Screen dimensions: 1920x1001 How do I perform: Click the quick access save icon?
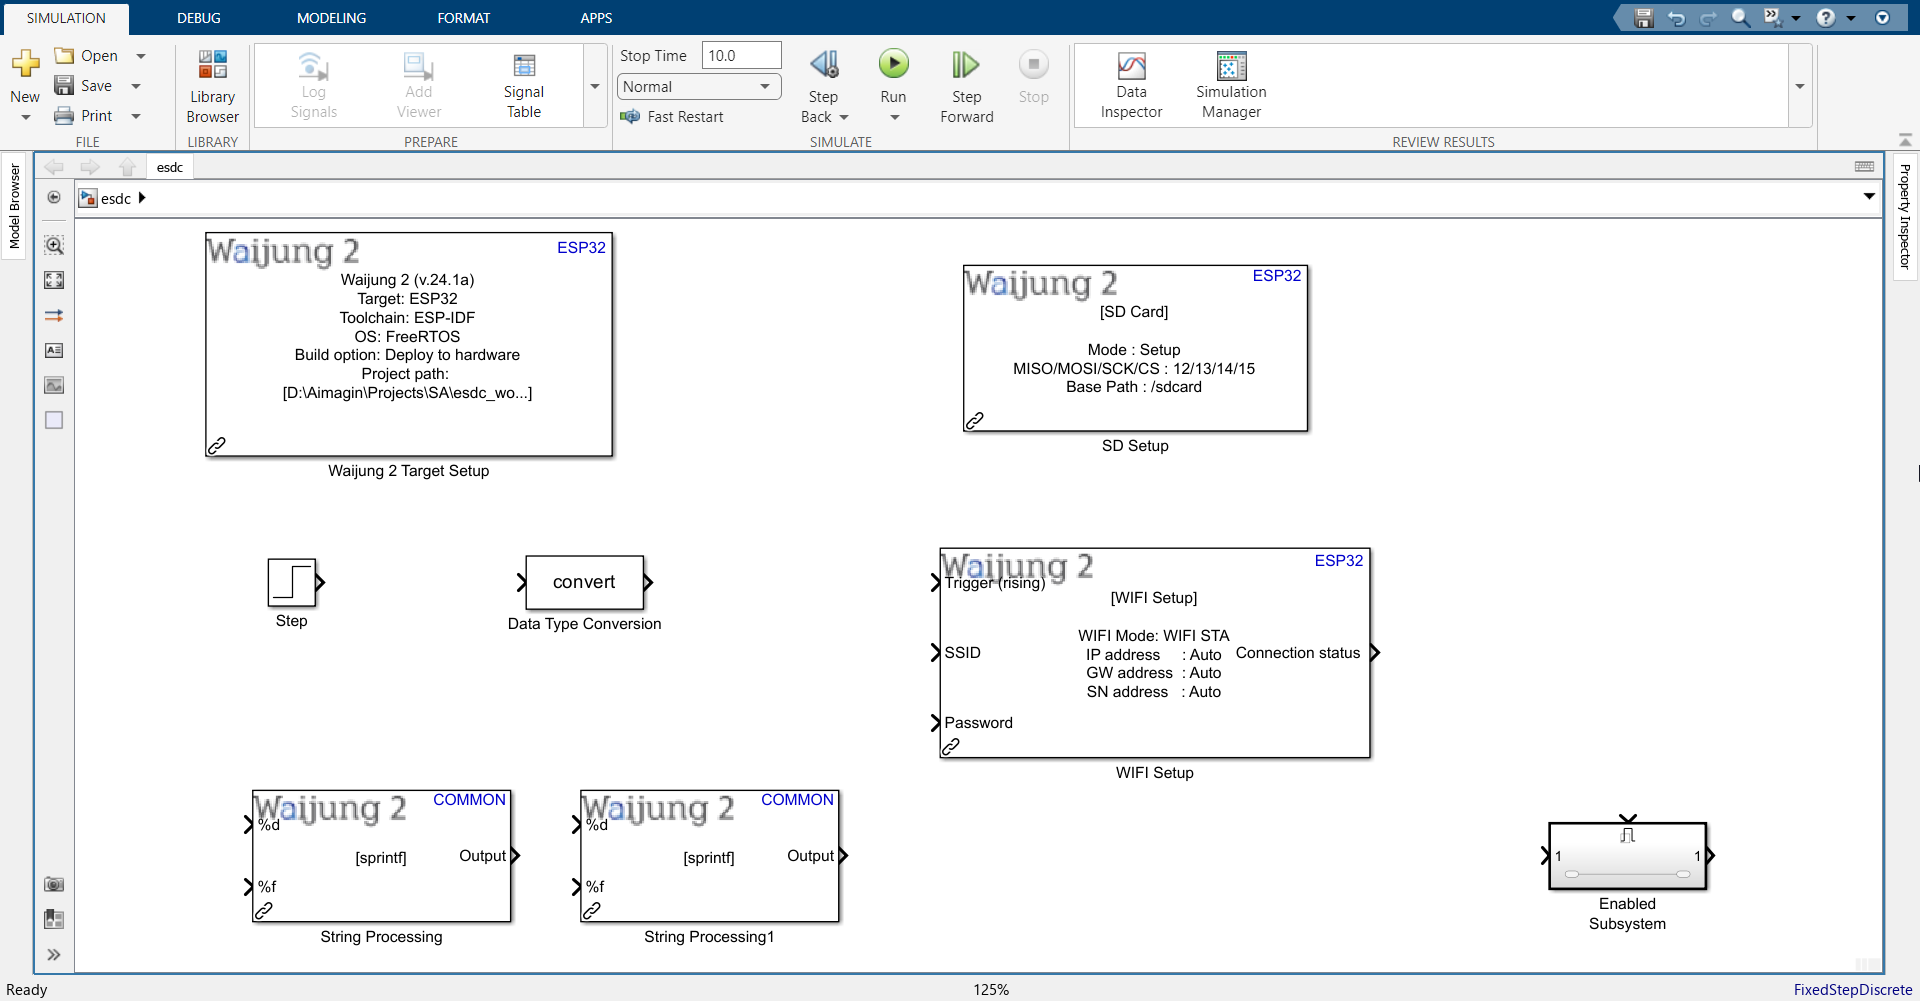1643,18
